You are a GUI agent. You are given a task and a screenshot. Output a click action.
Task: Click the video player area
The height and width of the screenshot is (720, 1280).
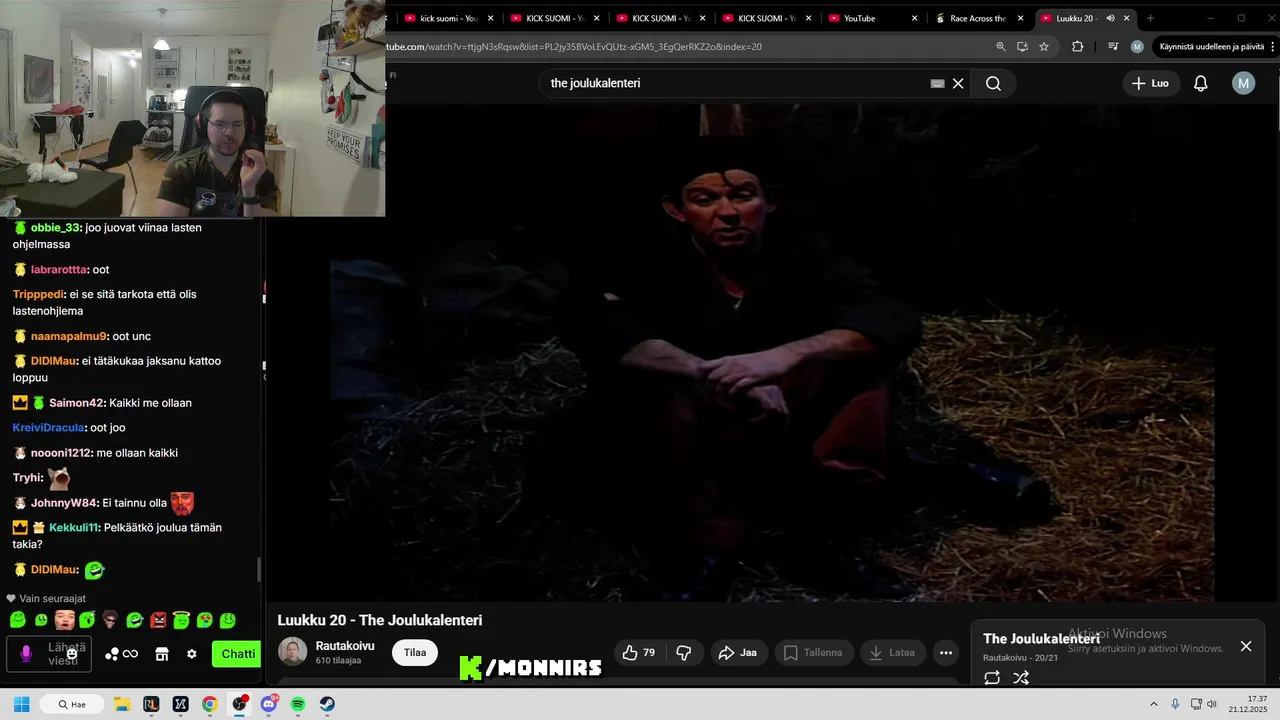[x=772, y=352]
